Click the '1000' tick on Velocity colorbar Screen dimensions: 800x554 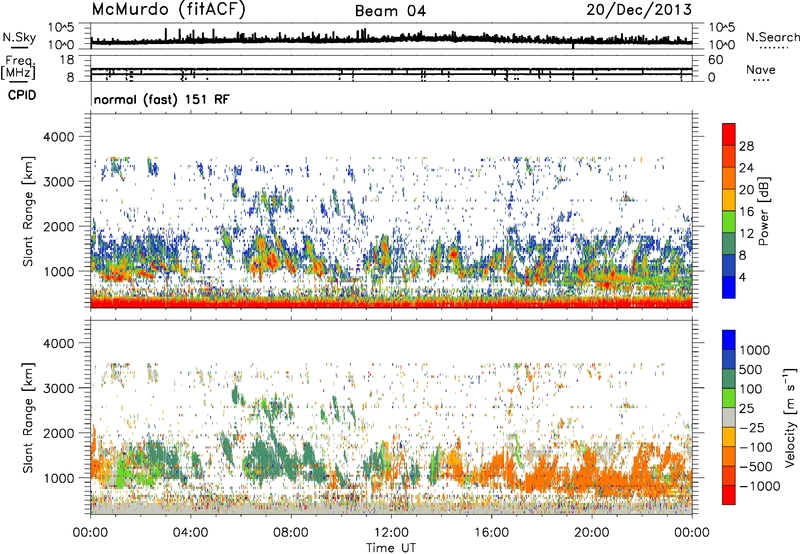coord(755,350)
